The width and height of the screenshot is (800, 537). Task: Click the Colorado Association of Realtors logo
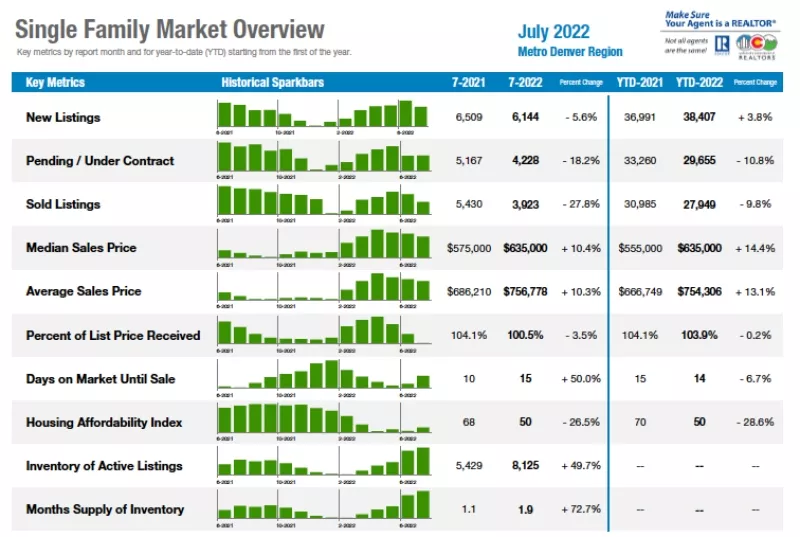(x=757, y=47)
